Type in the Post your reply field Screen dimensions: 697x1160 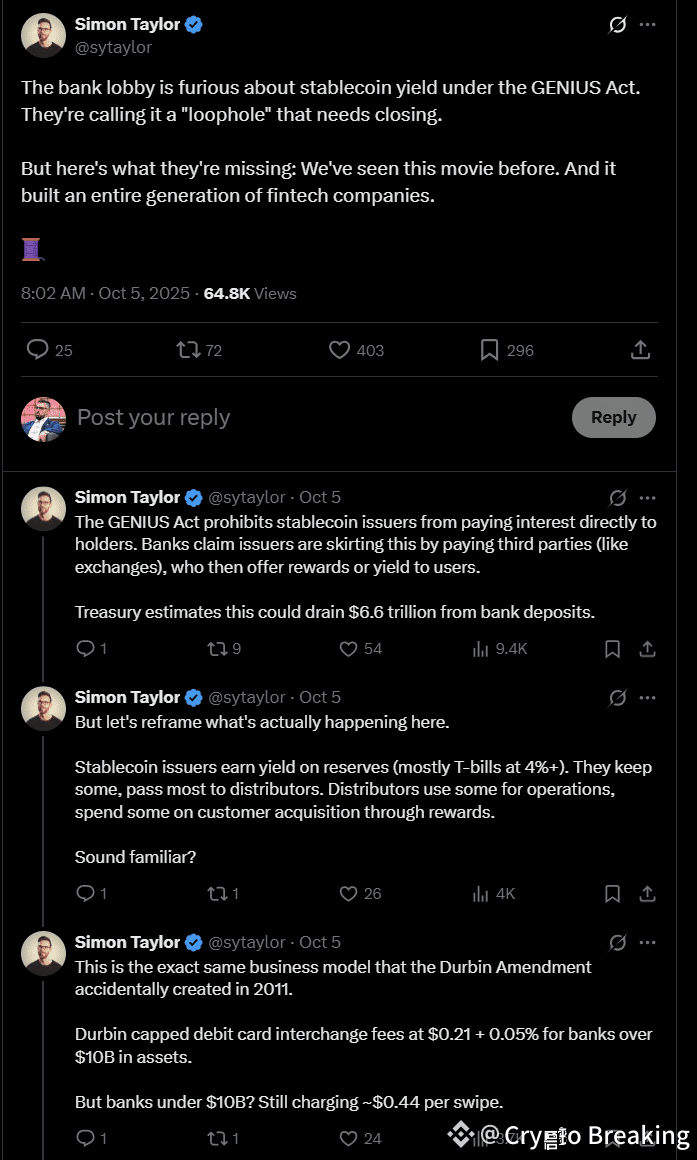tap(300, 418)
